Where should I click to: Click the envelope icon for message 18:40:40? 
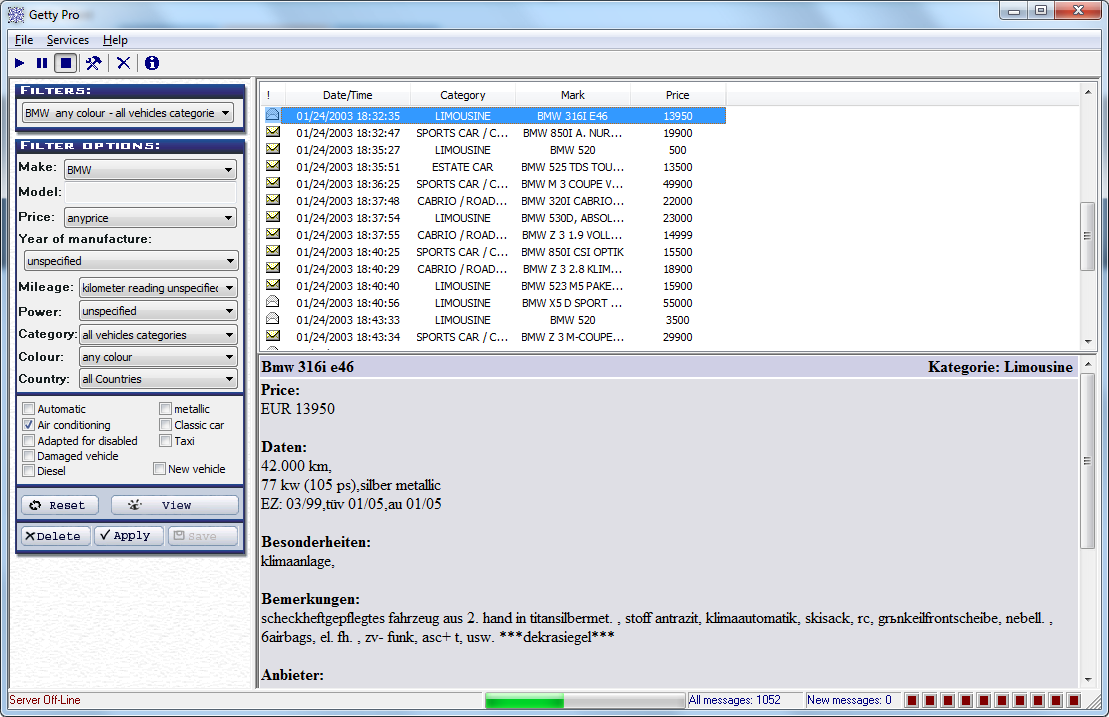[x=272, y=285]
